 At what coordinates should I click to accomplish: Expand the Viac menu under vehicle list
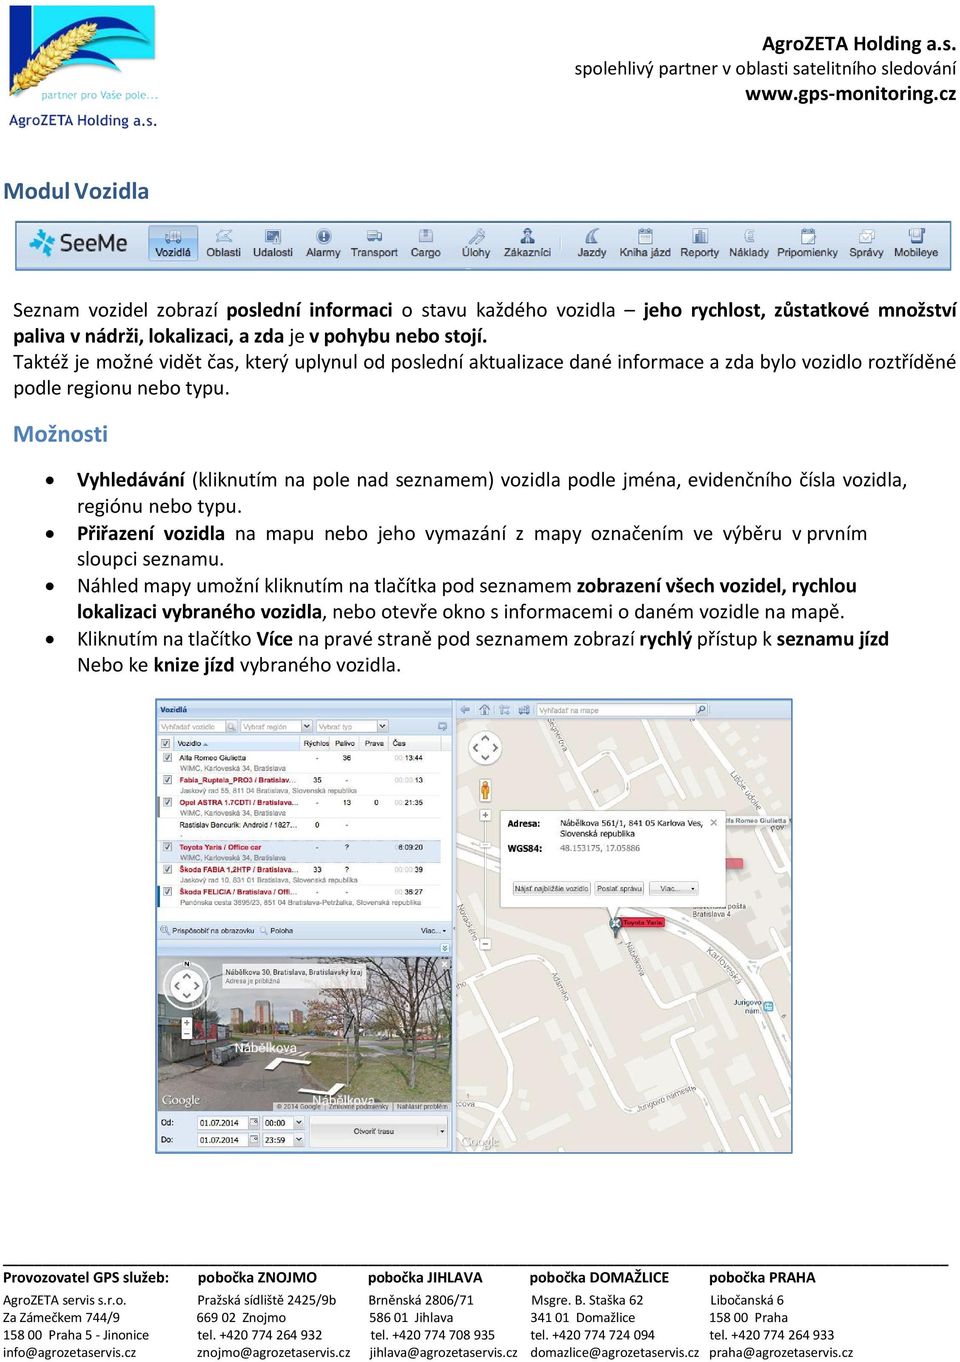432,930
